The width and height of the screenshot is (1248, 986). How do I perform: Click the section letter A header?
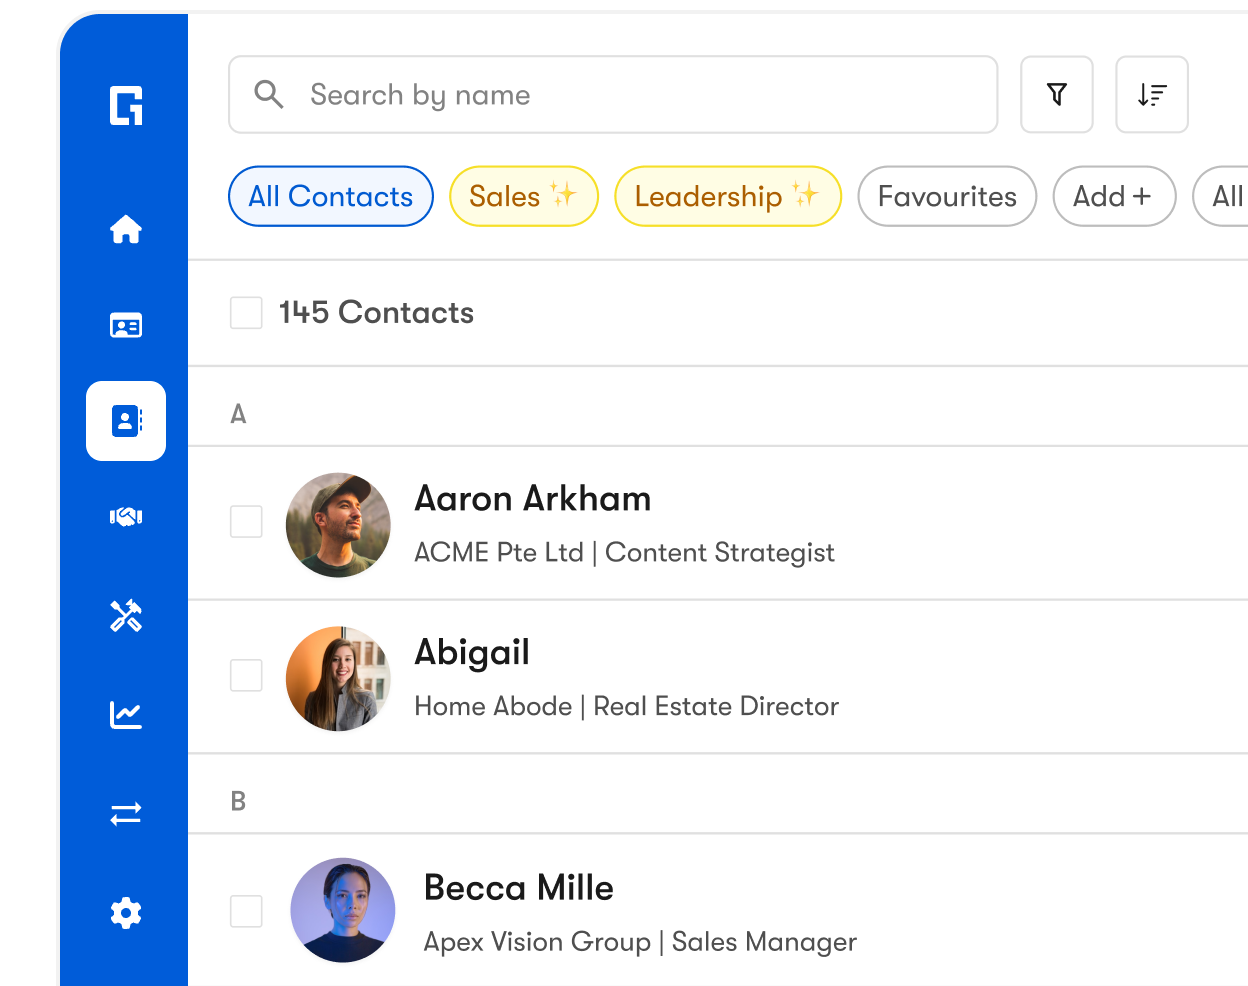click(x=238, y=414)
